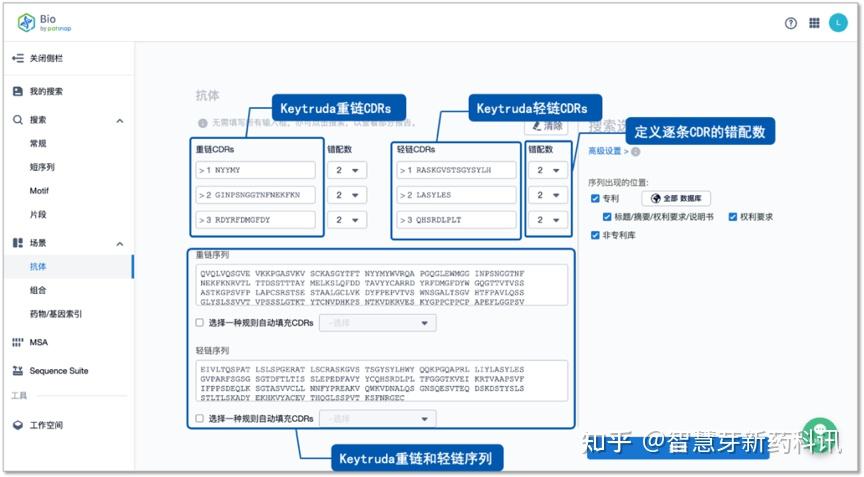
Task: Select 片段 in sidebar
Action: point(38,214)
